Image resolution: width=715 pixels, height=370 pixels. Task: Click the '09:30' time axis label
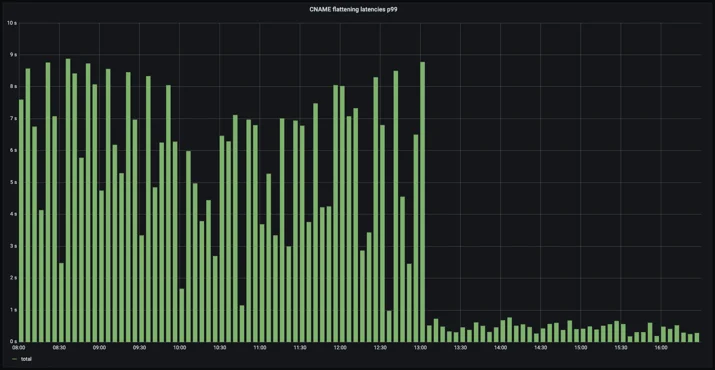(x=139, y=348)
